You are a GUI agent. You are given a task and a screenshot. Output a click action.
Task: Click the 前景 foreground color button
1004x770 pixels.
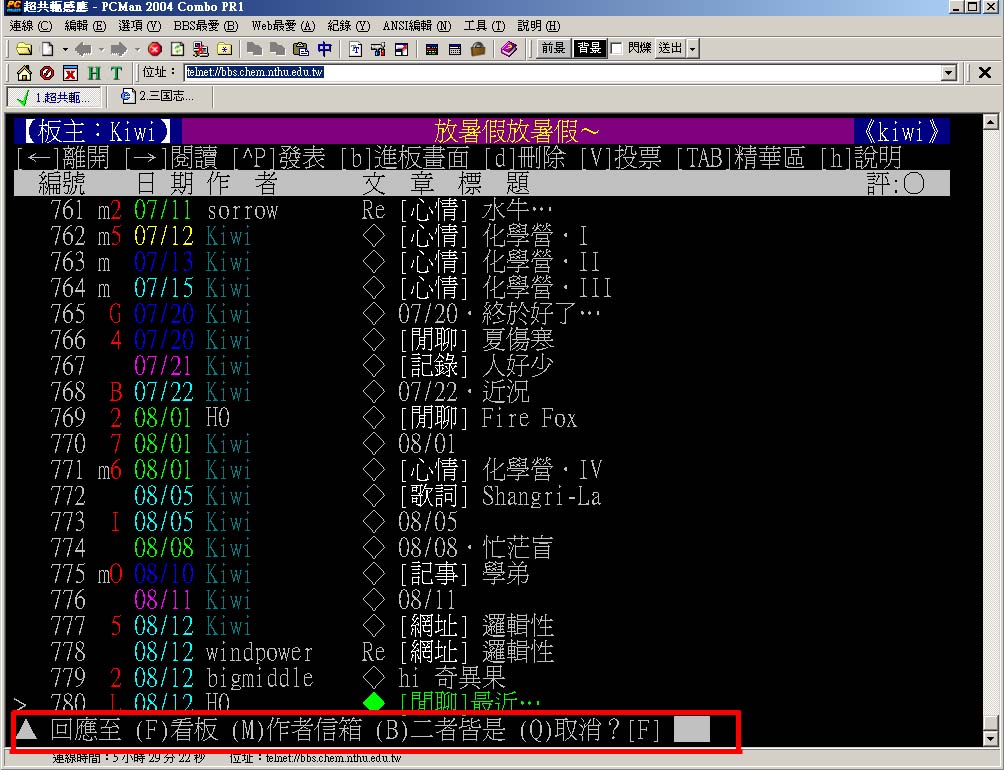pyautogui.click(x=553, y=49)
